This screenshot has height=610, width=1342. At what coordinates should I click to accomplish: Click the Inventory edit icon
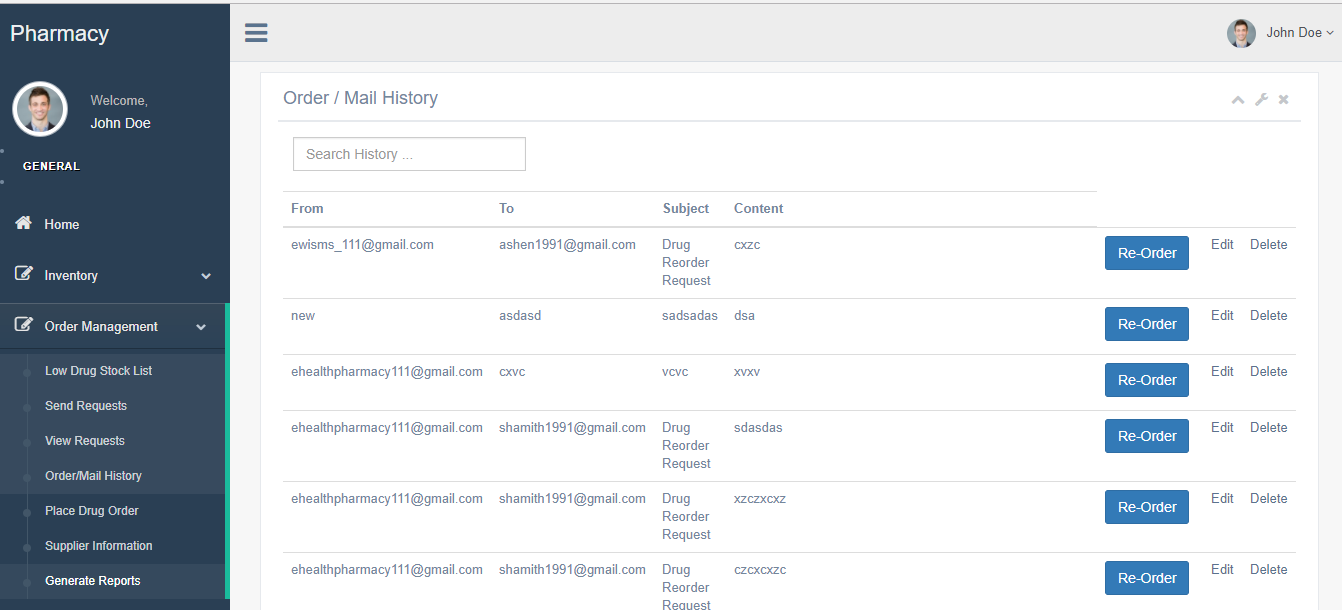(x=24, y=274)
